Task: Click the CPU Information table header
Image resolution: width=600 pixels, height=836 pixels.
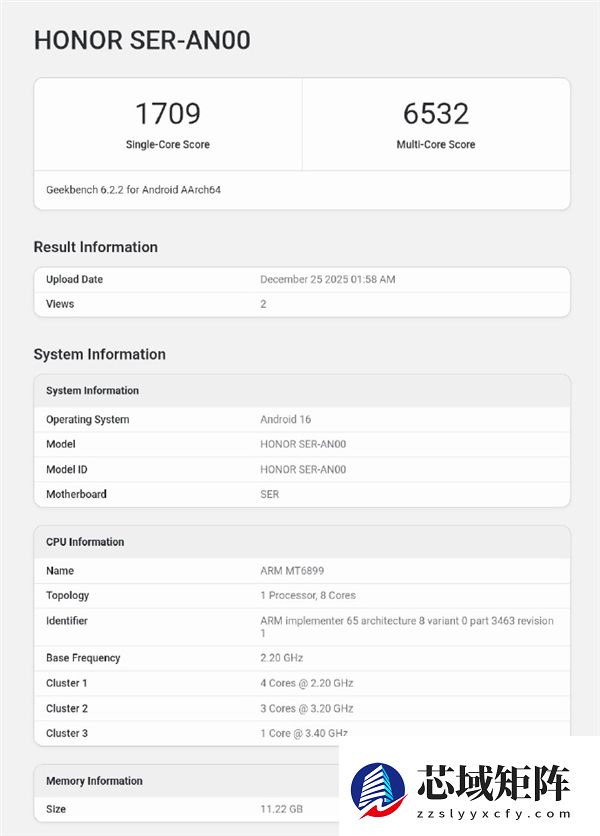Action: [85, 541]
